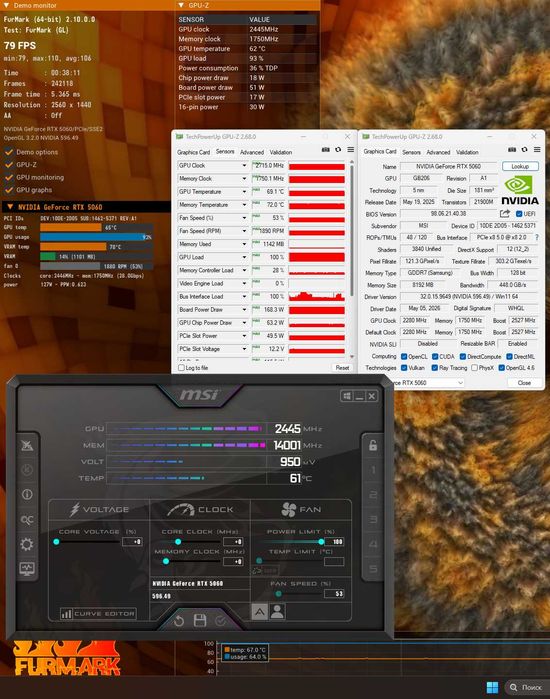
Task: Open Validation tab in Graphics Card window
Action: click(467, 152)
